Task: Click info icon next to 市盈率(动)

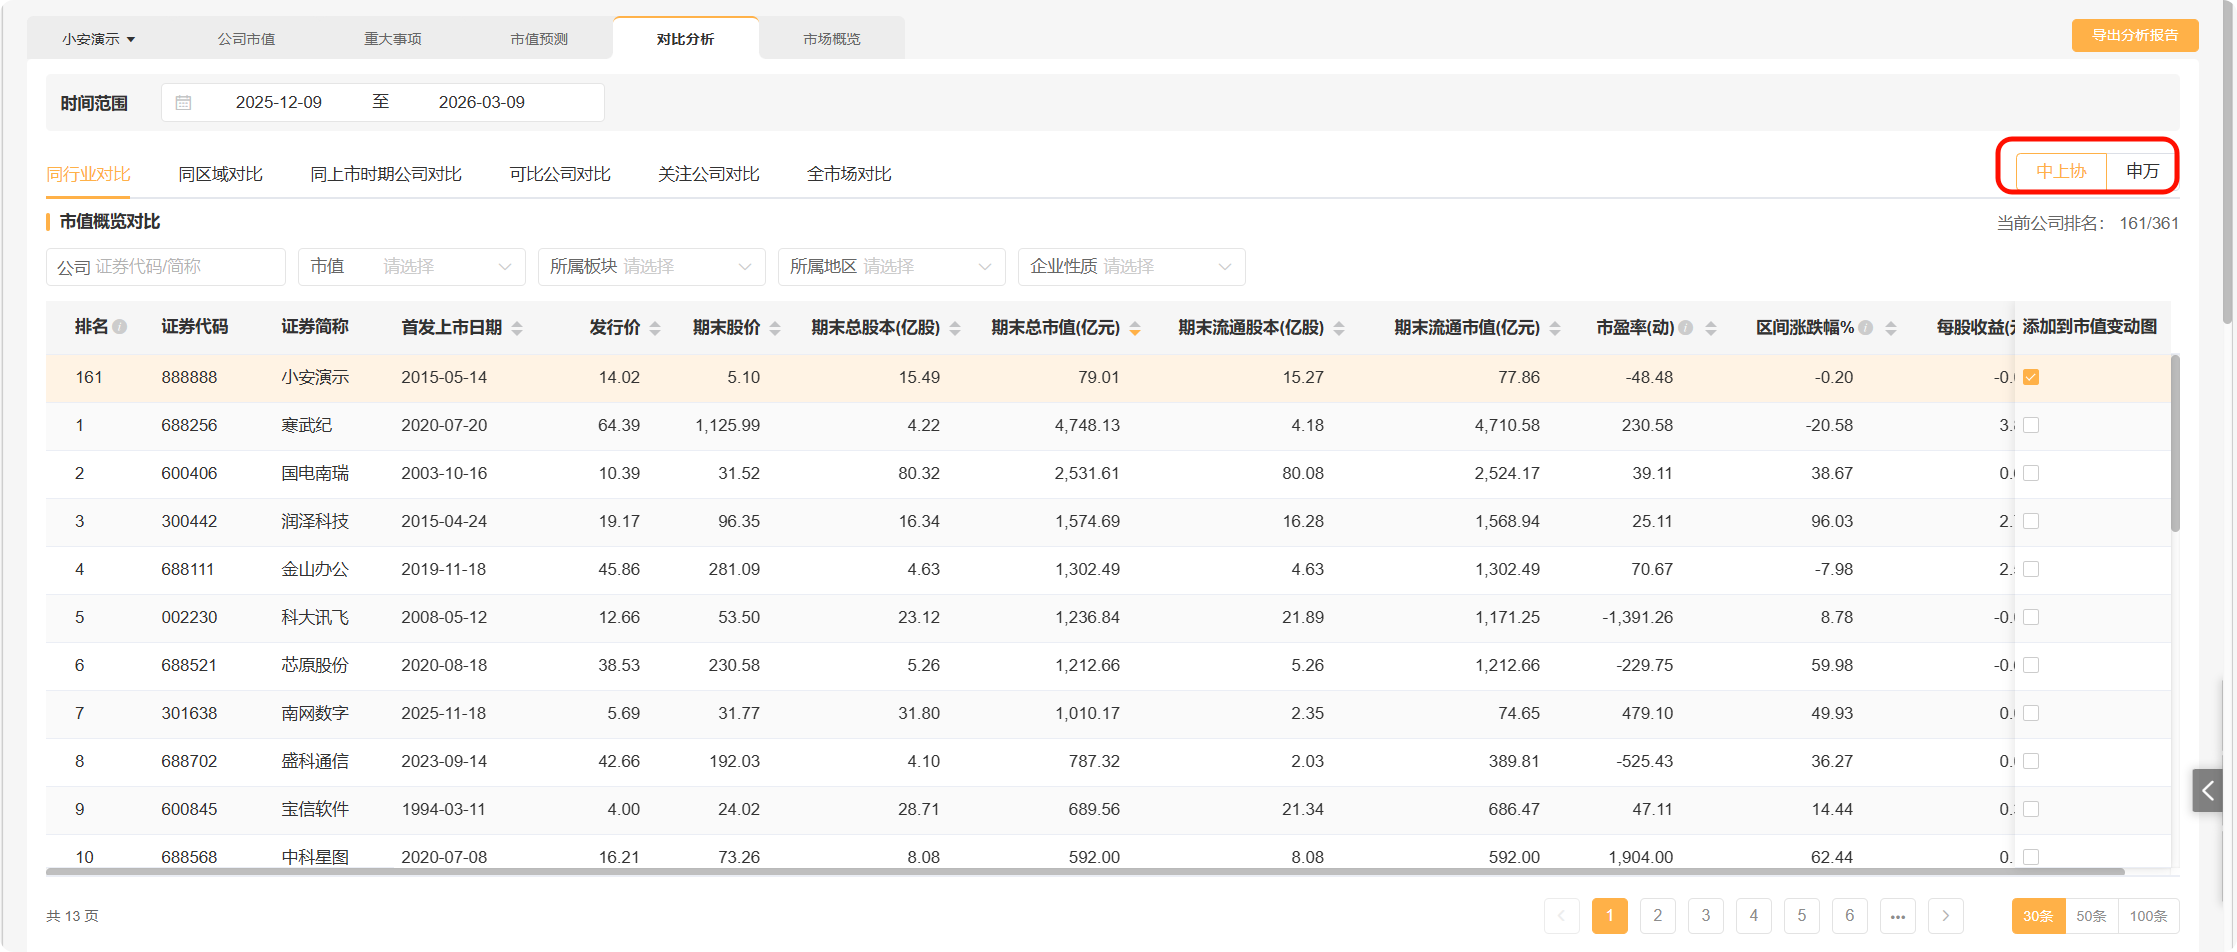Action: tap(1685, 328)
